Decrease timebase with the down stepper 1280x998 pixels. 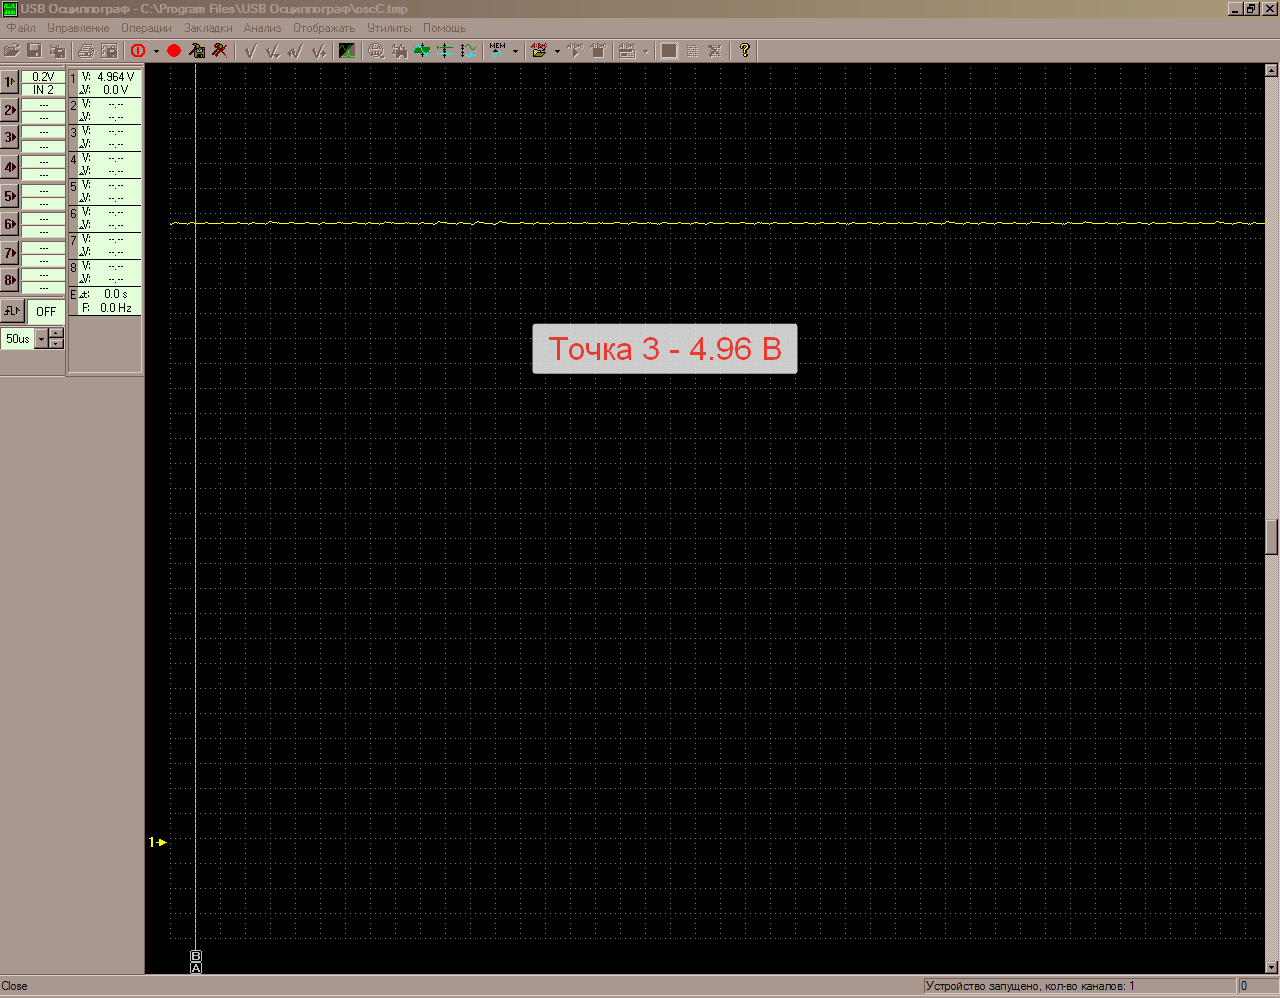56,344
